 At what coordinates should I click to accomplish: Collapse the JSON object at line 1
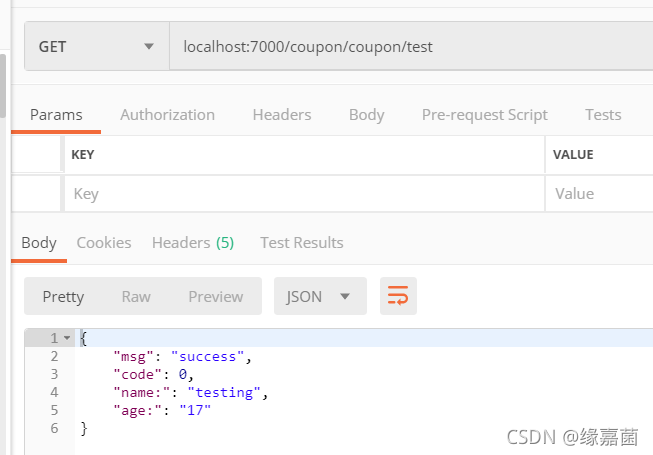point(67,338)
